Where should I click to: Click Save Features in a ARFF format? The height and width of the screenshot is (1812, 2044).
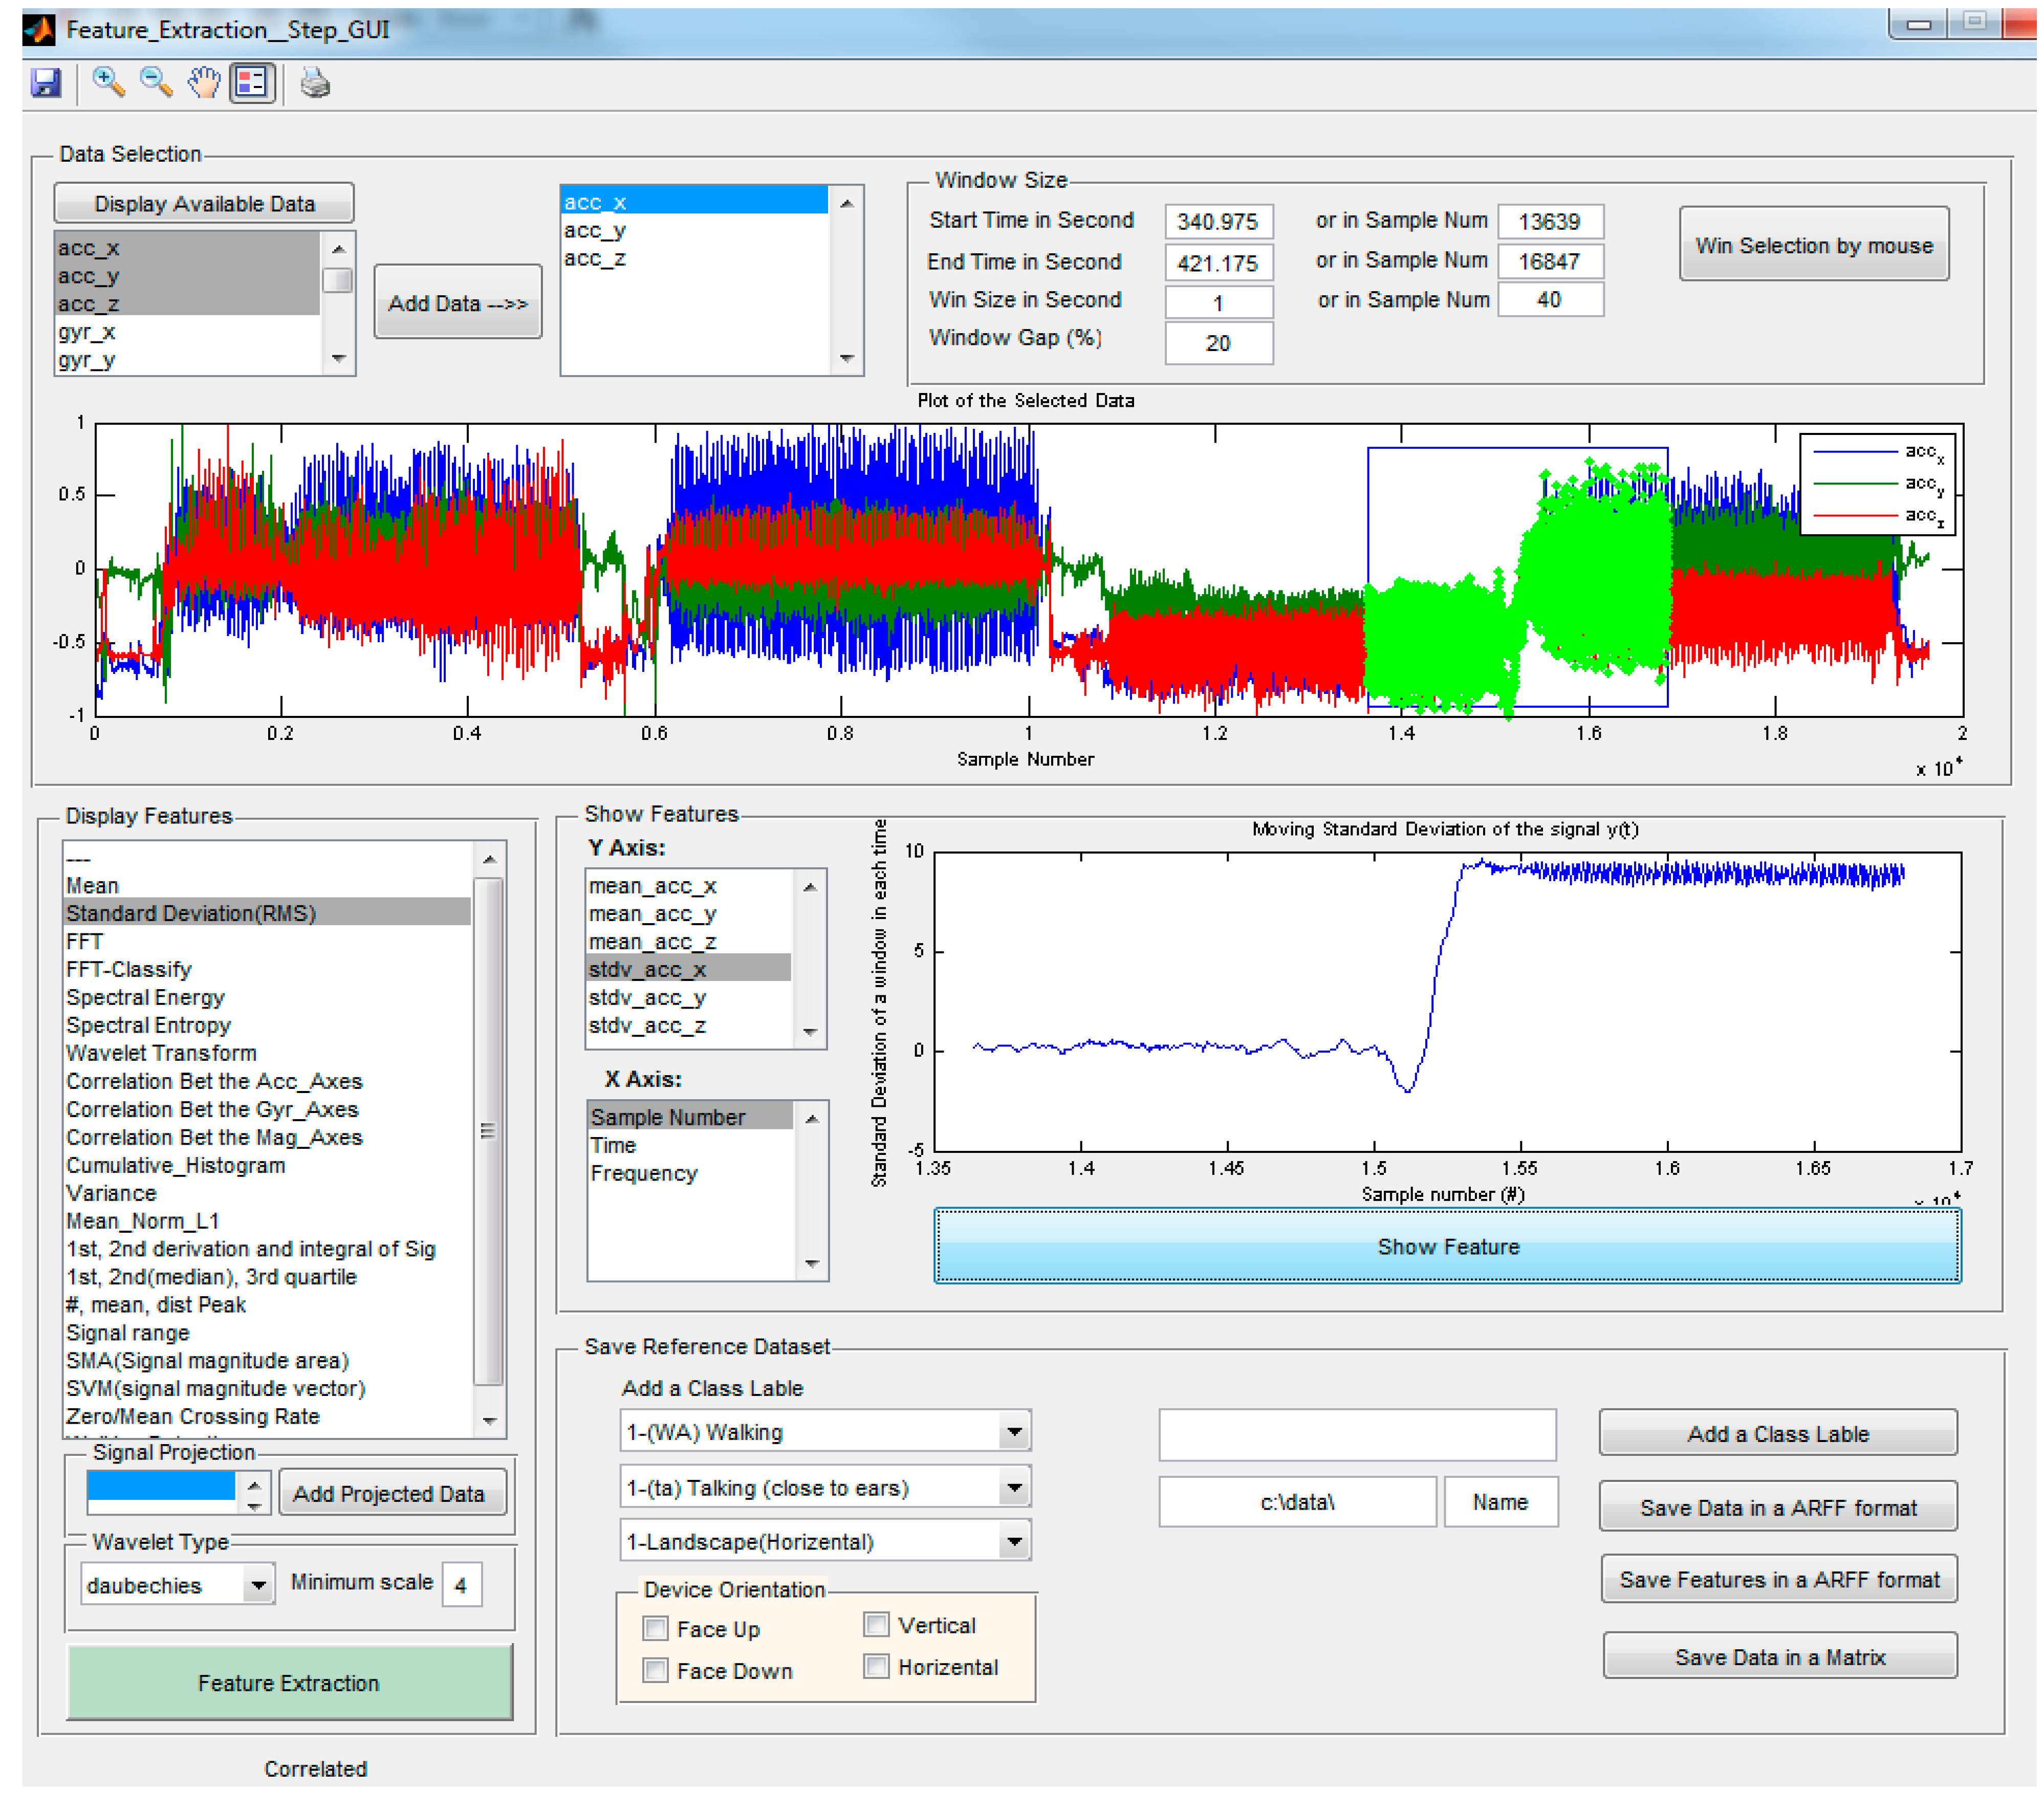coord(1779,1579)
